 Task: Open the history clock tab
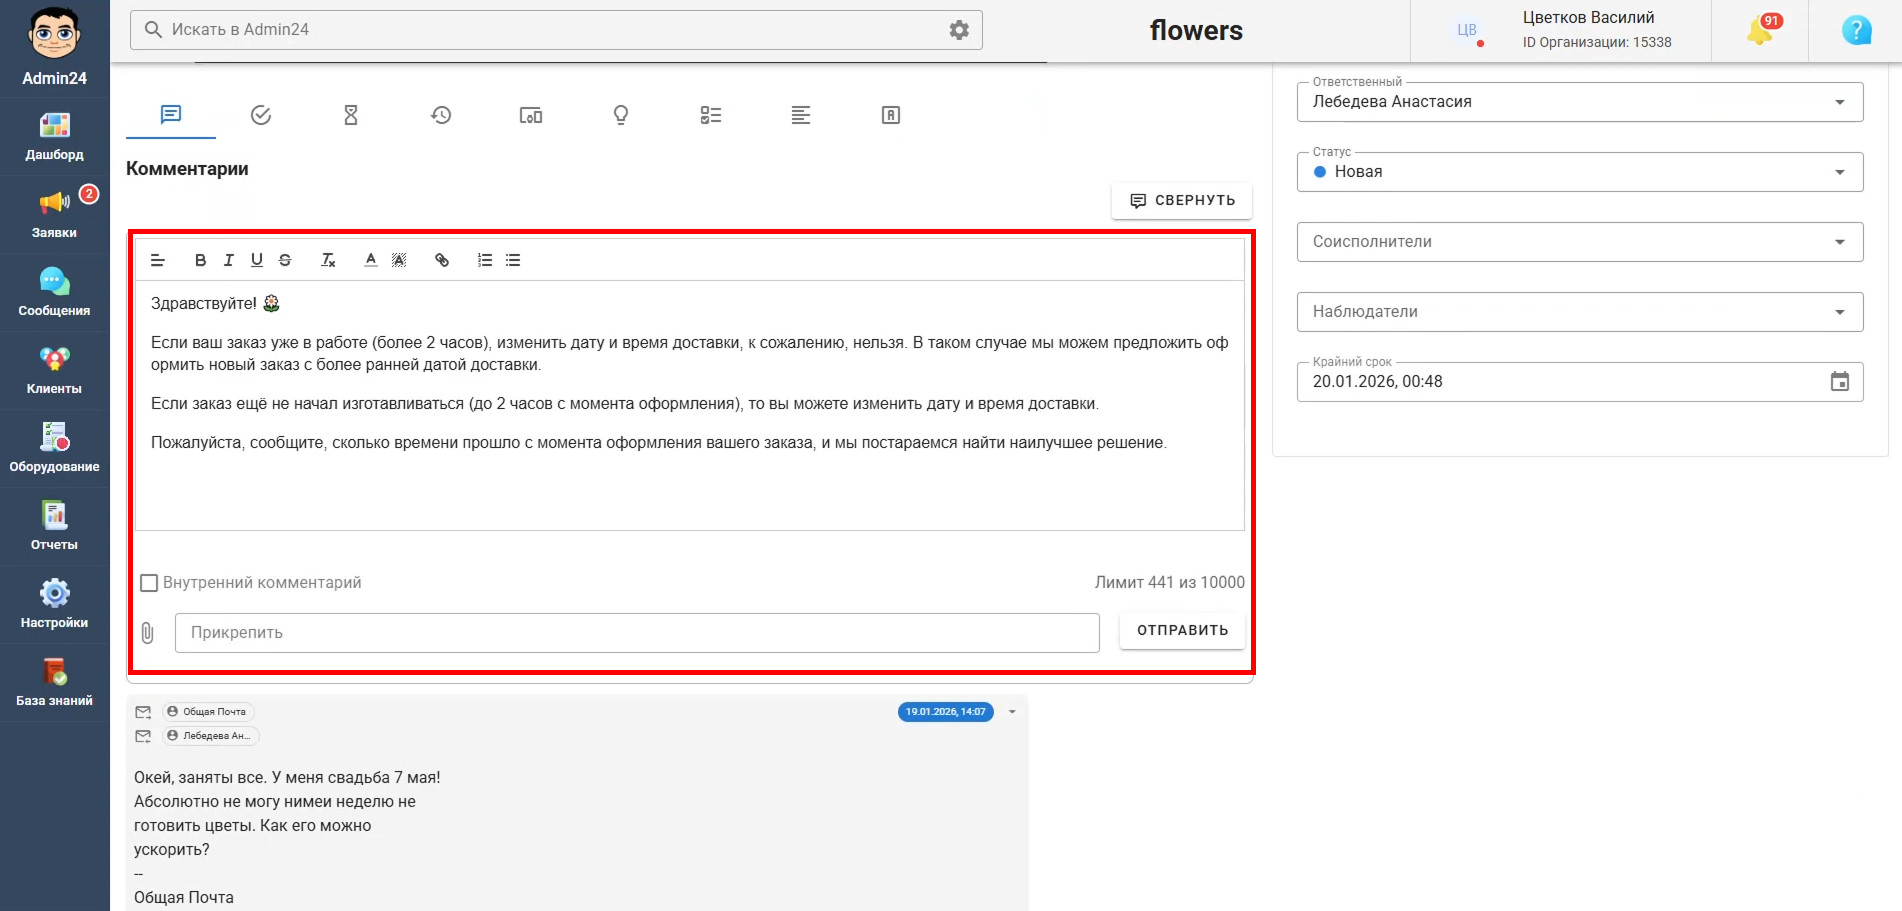tap(441, 115)
